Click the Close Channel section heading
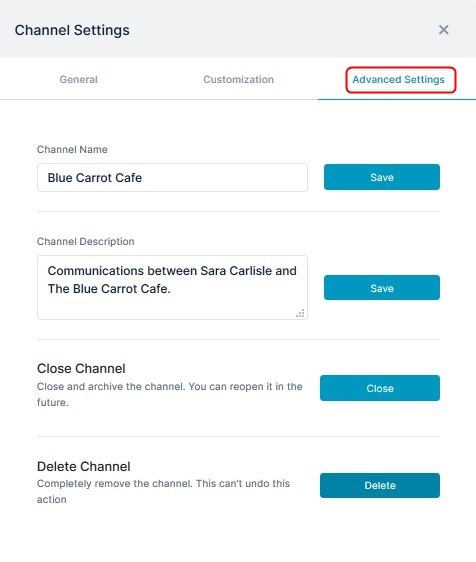The image size is (476, 562). coord(81,368)
